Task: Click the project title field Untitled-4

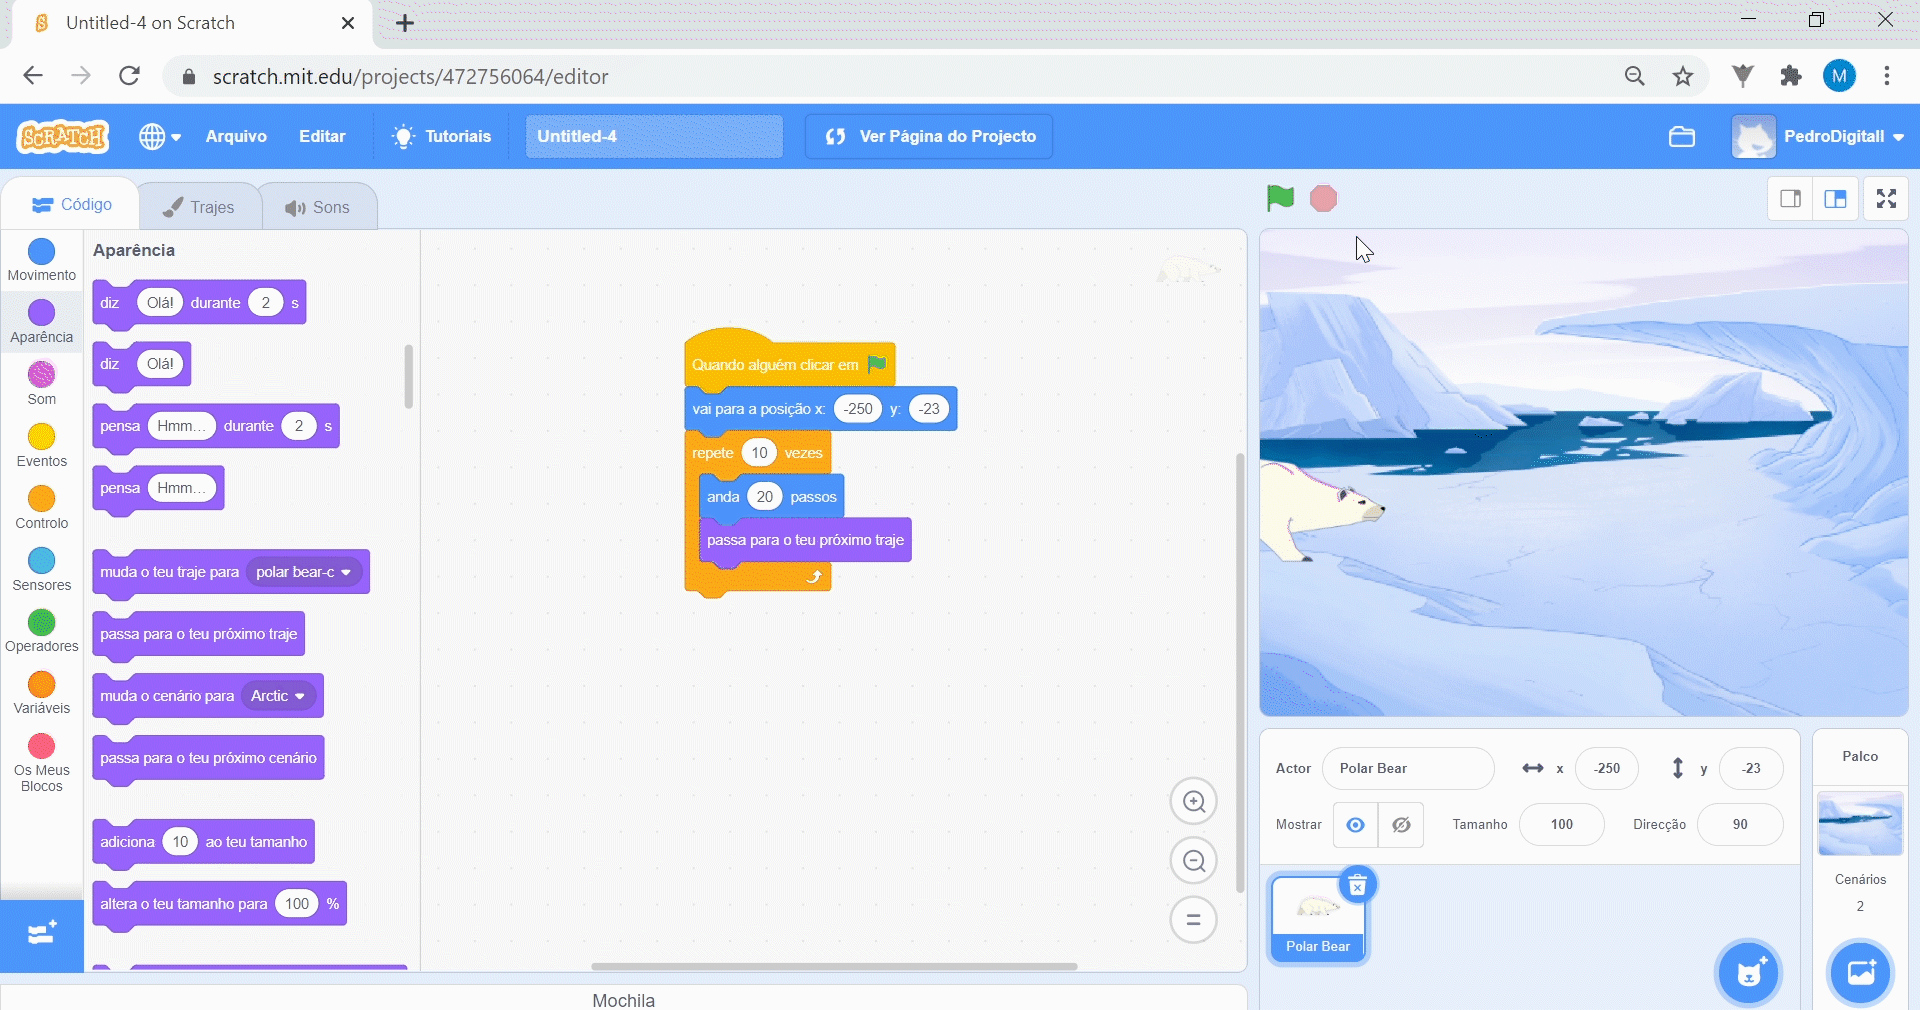Action: (x=654, y=136)
